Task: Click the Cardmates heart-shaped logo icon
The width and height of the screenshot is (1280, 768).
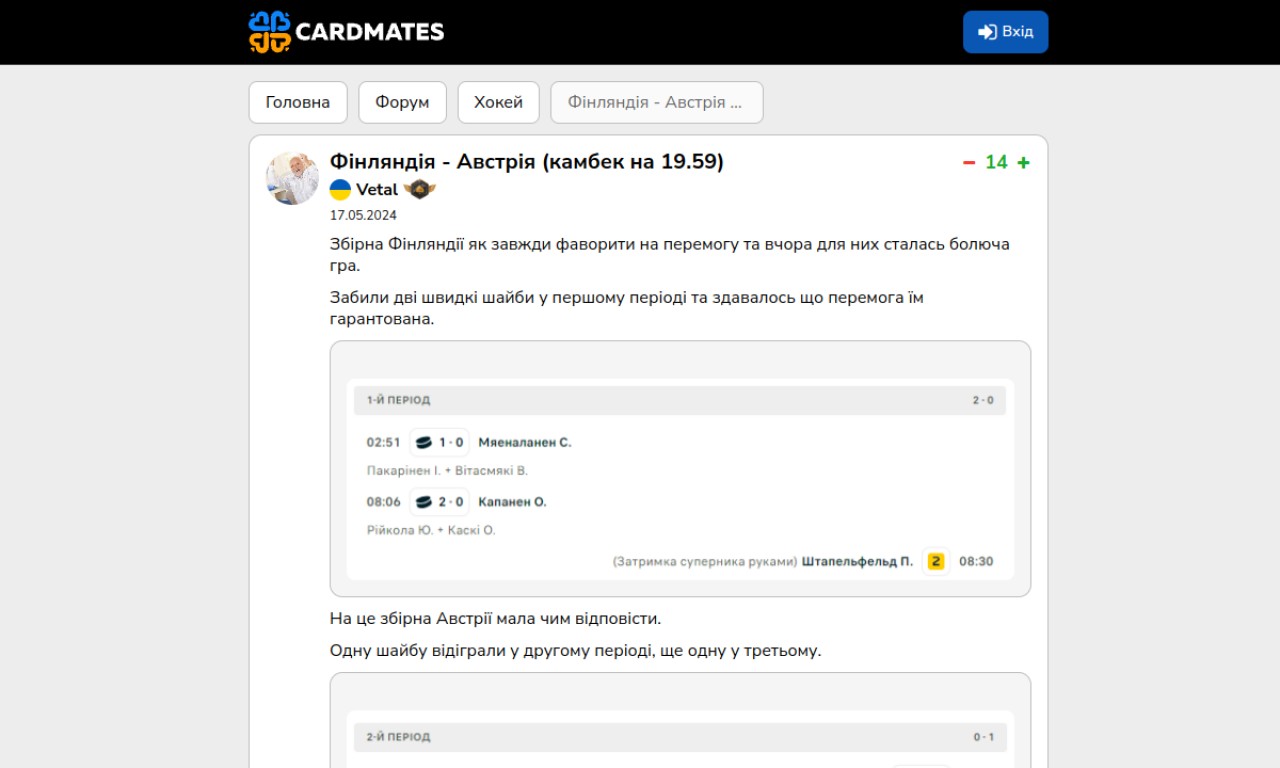Action: click(270, 32)
